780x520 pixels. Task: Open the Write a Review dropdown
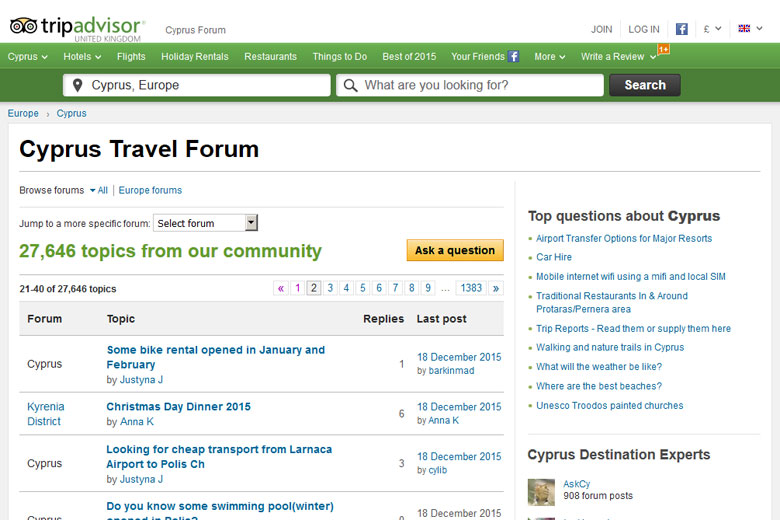(x=618, y=57)
